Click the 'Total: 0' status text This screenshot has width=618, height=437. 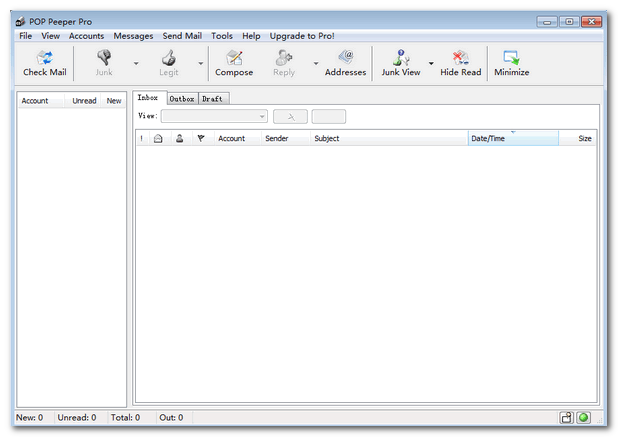click(x=125, y=417)
